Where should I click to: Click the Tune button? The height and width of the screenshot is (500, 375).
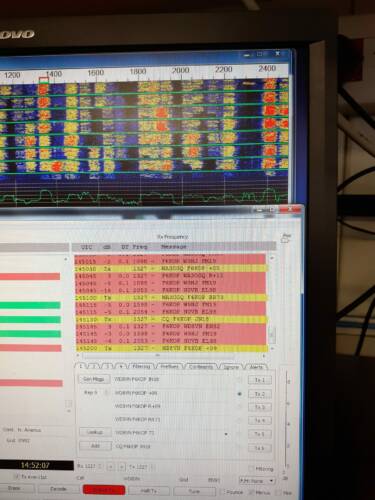coord(194,491)
